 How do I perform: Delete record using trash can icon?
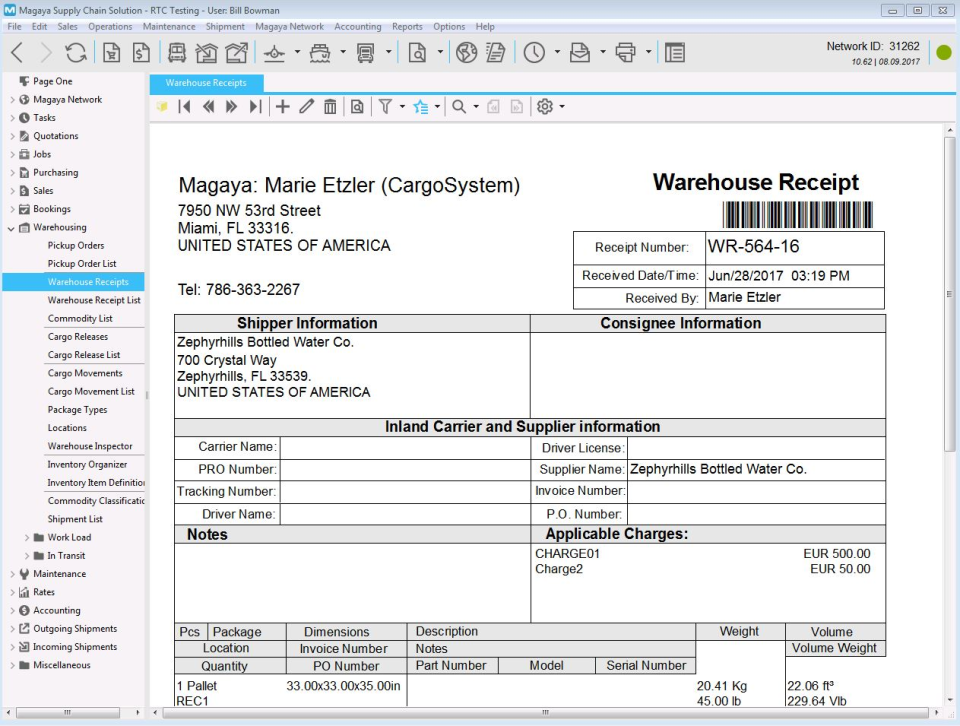coord(330,107)
